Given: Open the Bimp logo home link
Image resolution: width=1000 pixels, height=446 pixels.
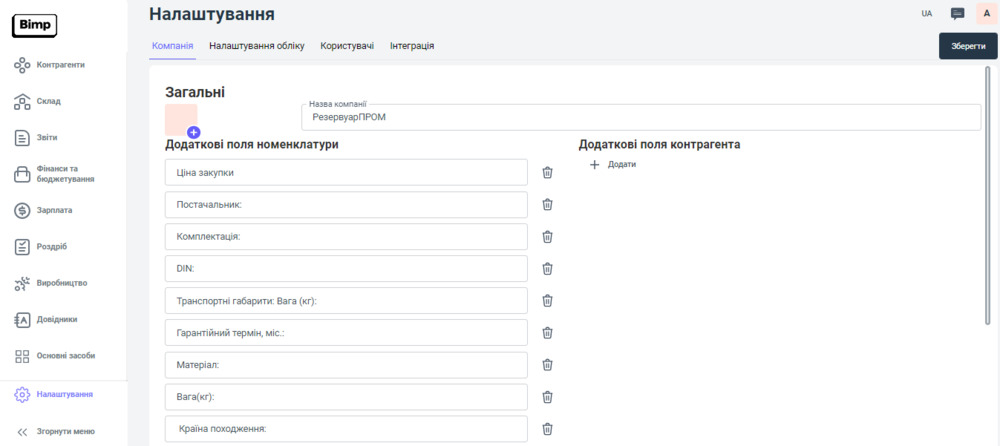Looking at the screenshot, I should [34, 26].
